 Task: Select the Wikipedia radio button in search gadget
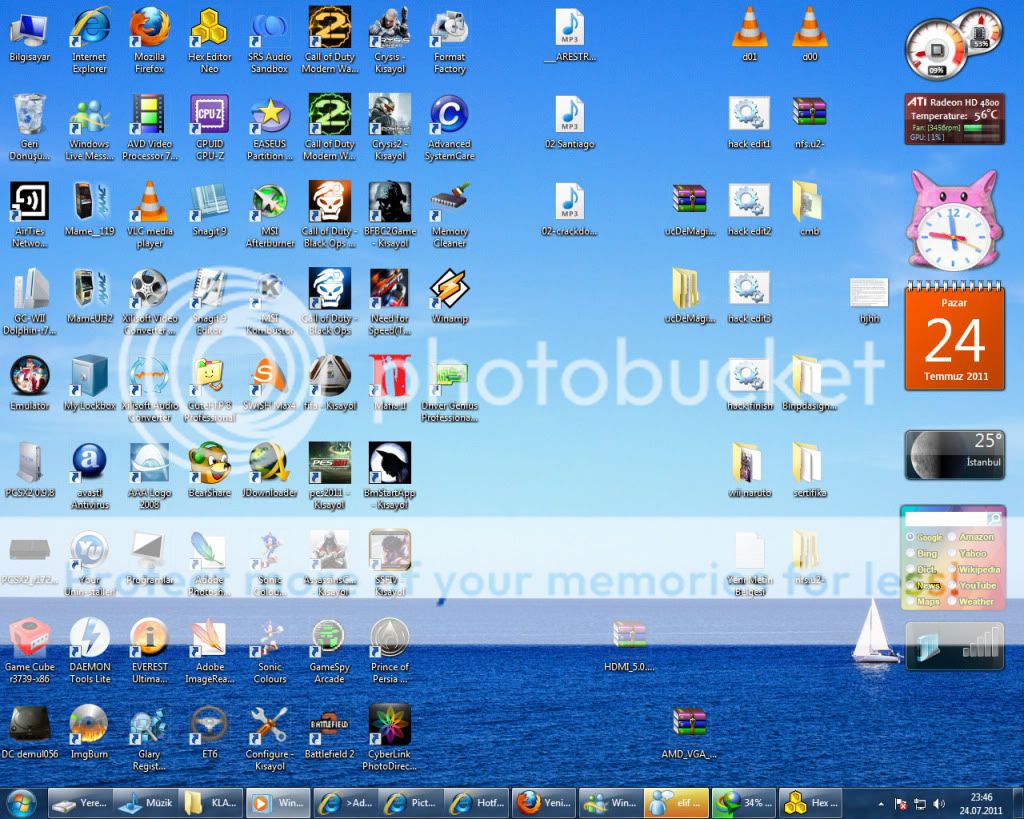click(x=951, y=569)
